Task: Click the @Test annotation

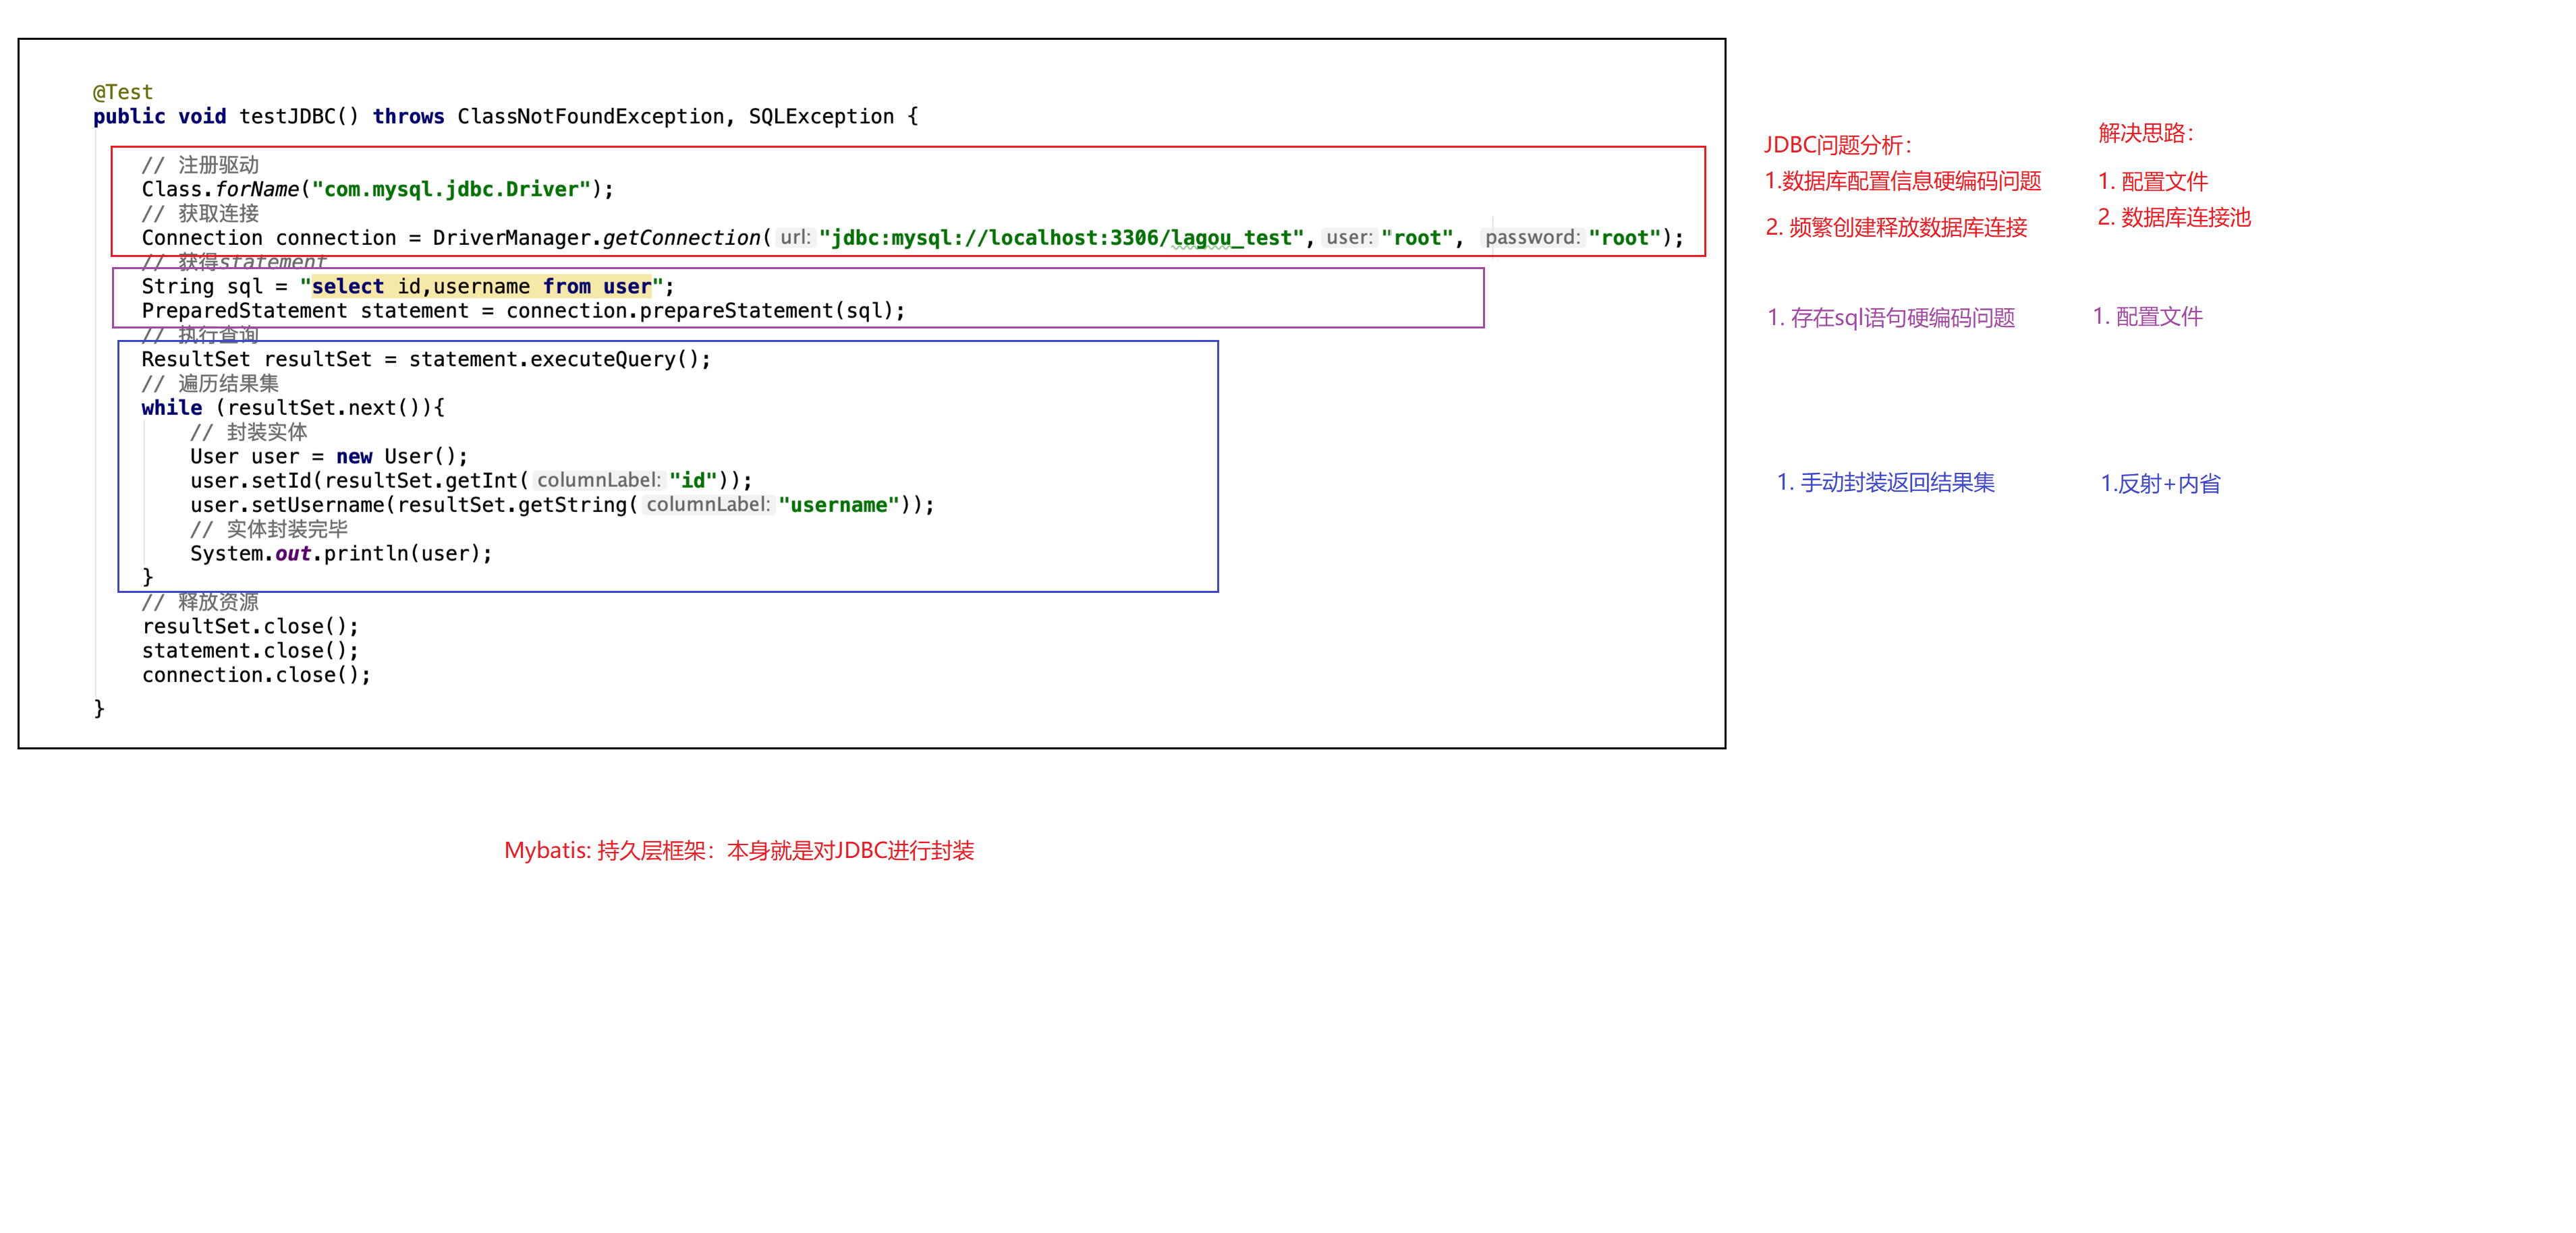Action: tap(122, 92)
